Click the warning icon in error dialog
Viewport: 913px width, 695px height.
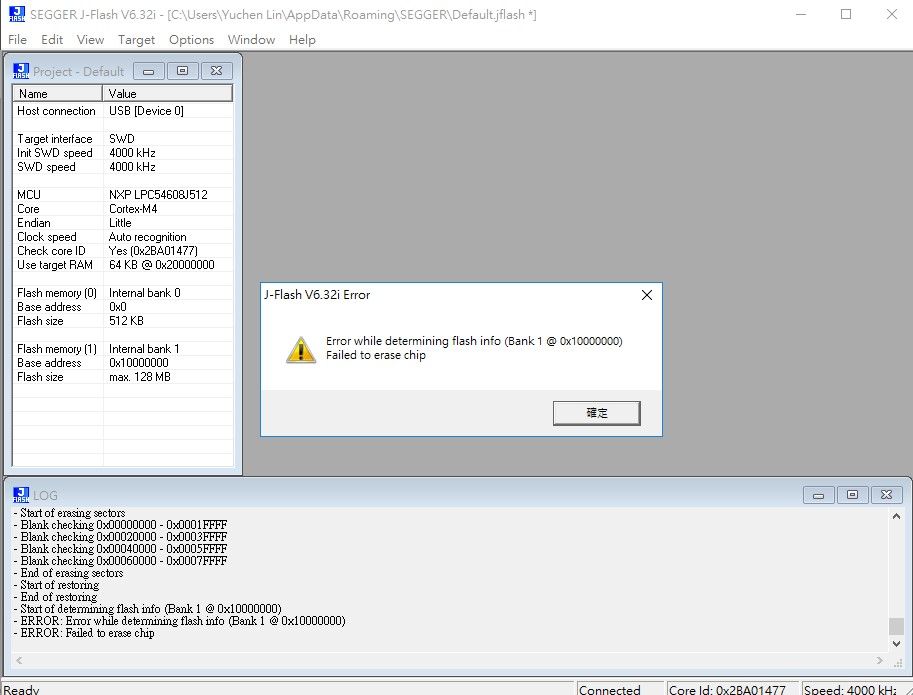(301, 350)
